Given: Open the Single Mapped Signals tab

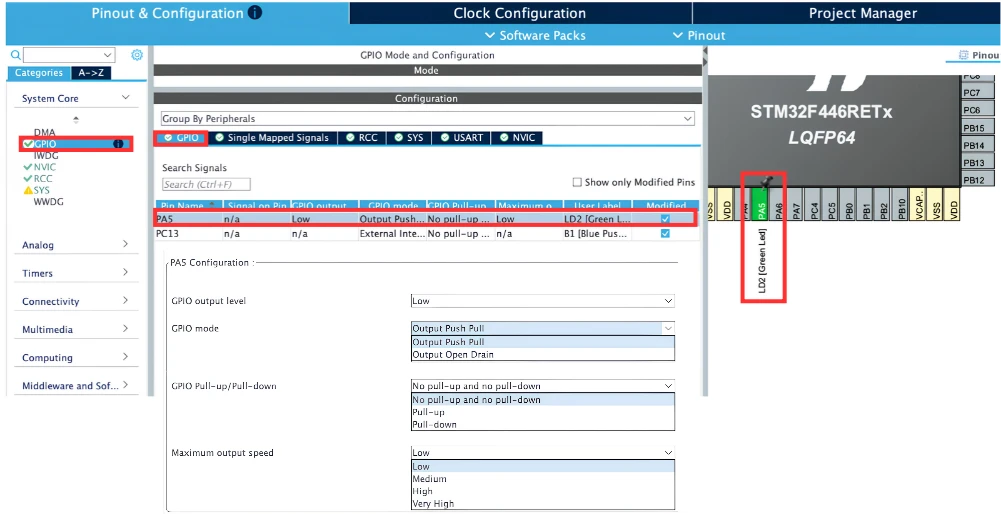Looking at the screenshot, I should (273, 137).
